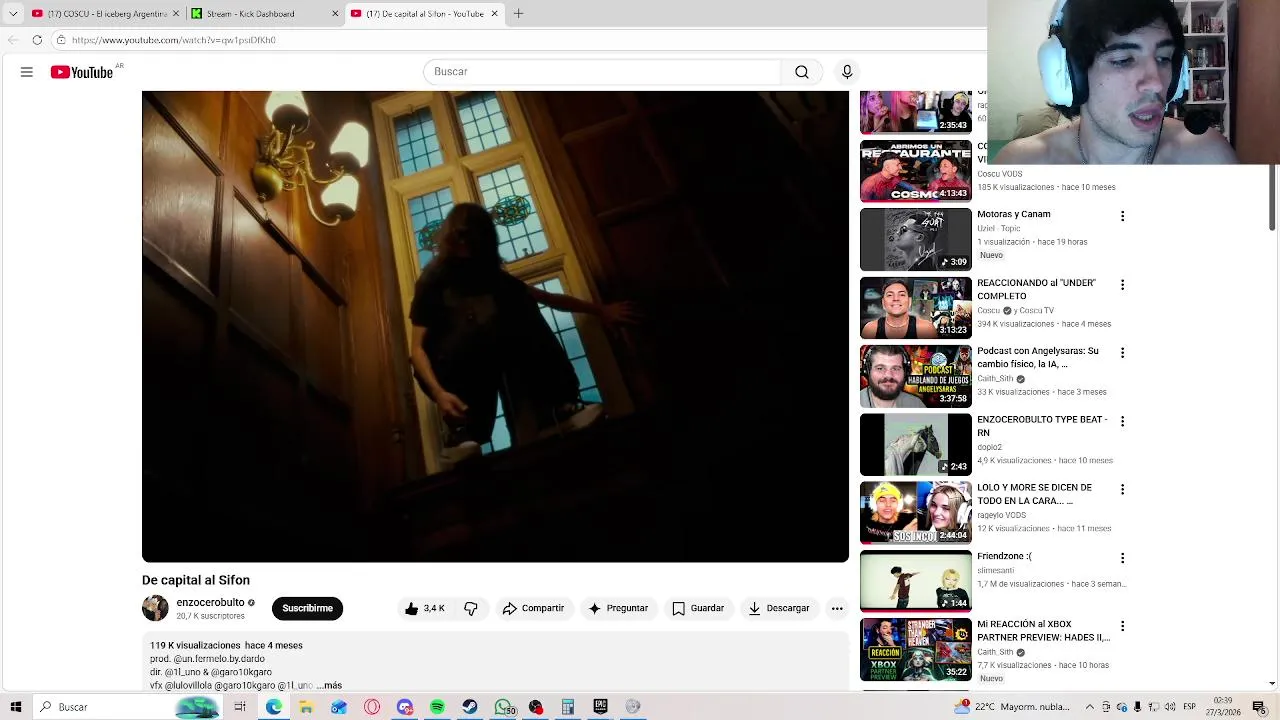Open Epic Games Launcher from the taskbar

coord(600,707)
